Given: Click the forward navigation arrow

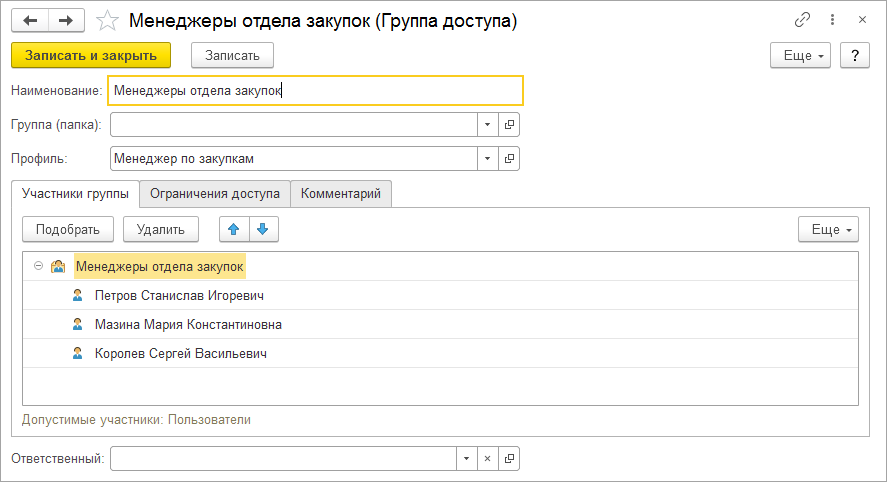Looking at the screenshot, I should coord(66,20).
